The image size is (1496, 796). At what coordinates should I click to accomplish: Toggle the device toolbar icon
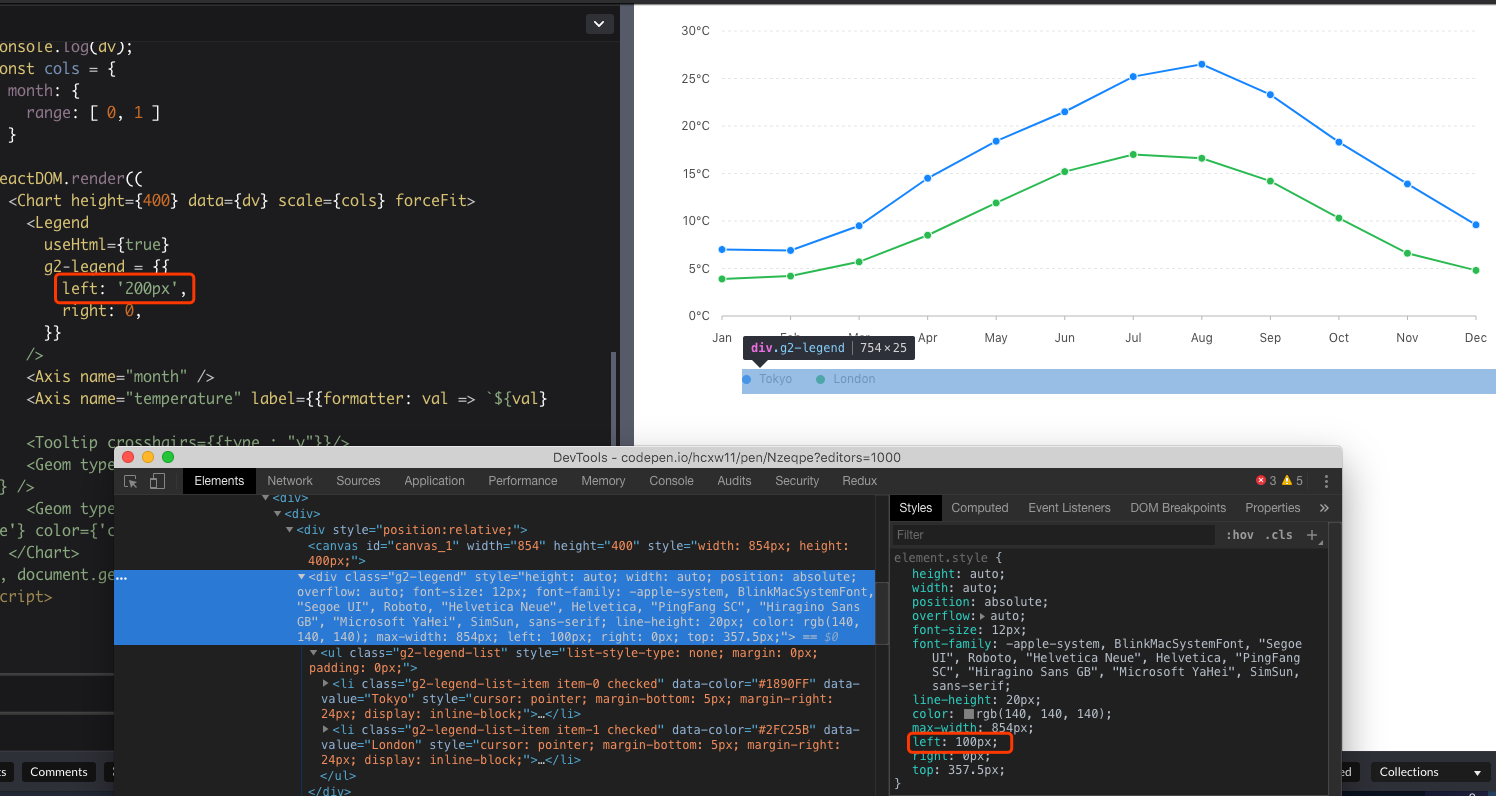coord(158,481)
